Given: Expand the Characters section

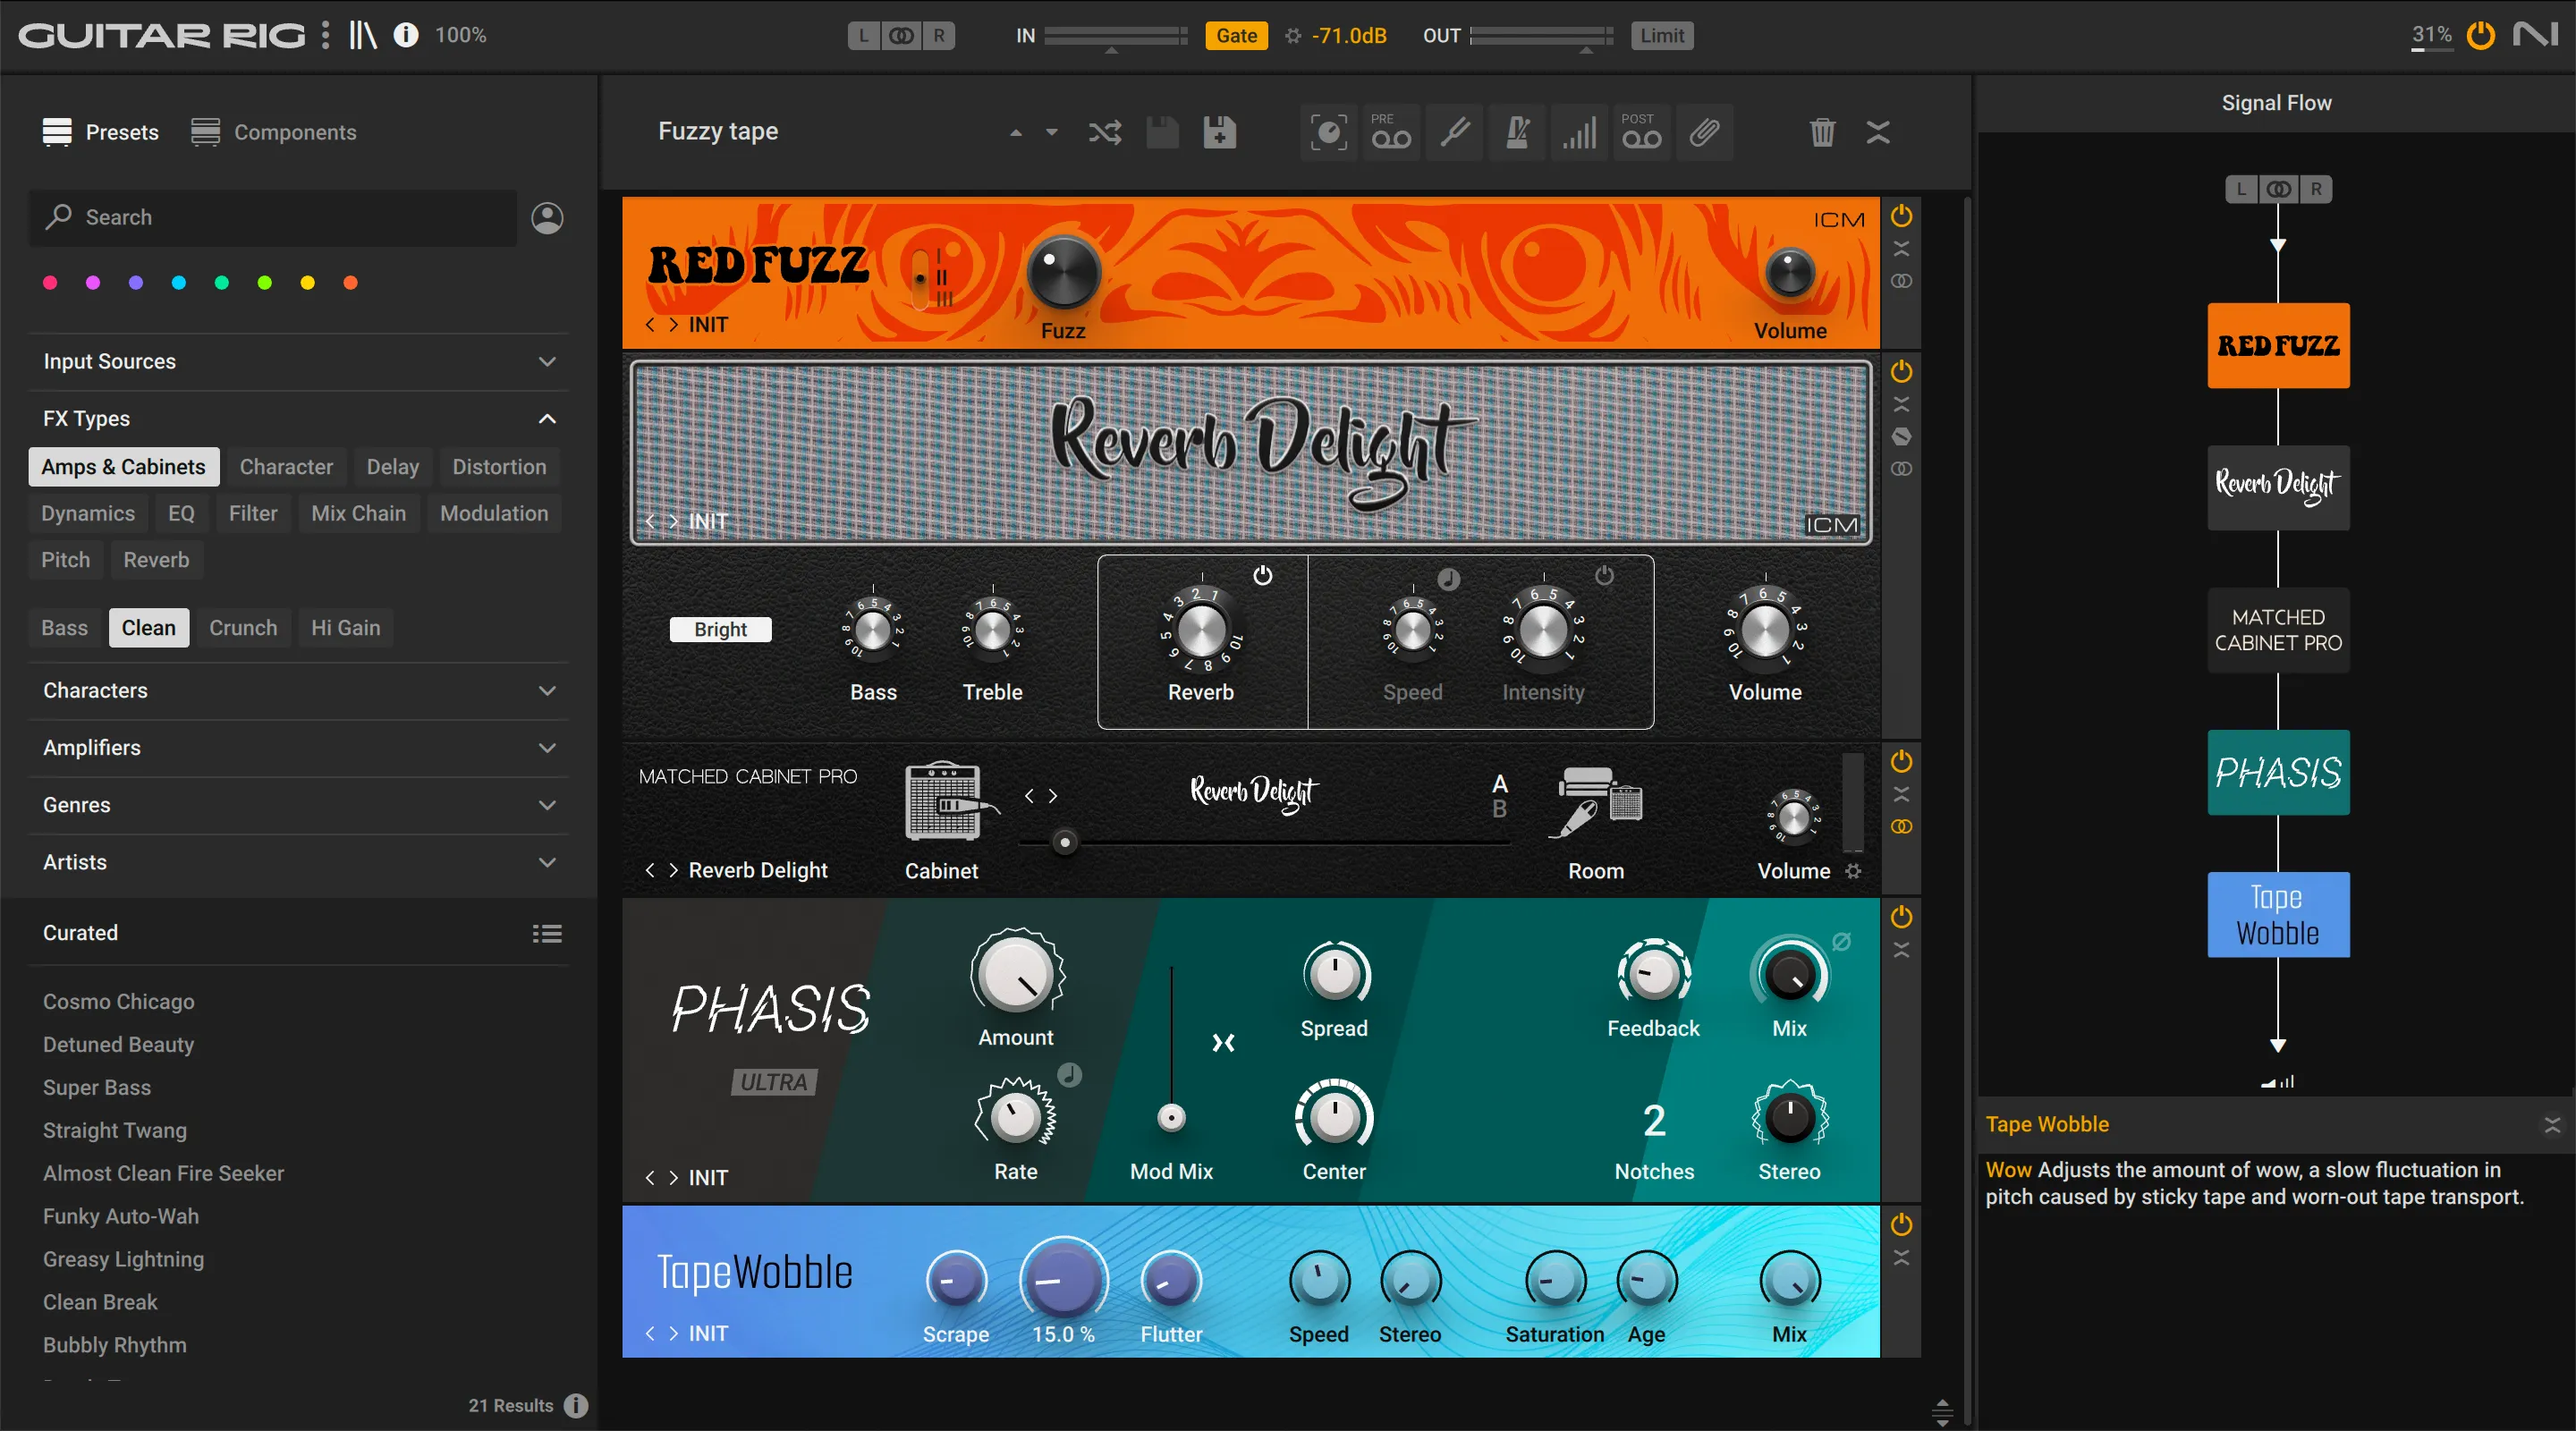Looking at the screenshot, I should point(298,690).
